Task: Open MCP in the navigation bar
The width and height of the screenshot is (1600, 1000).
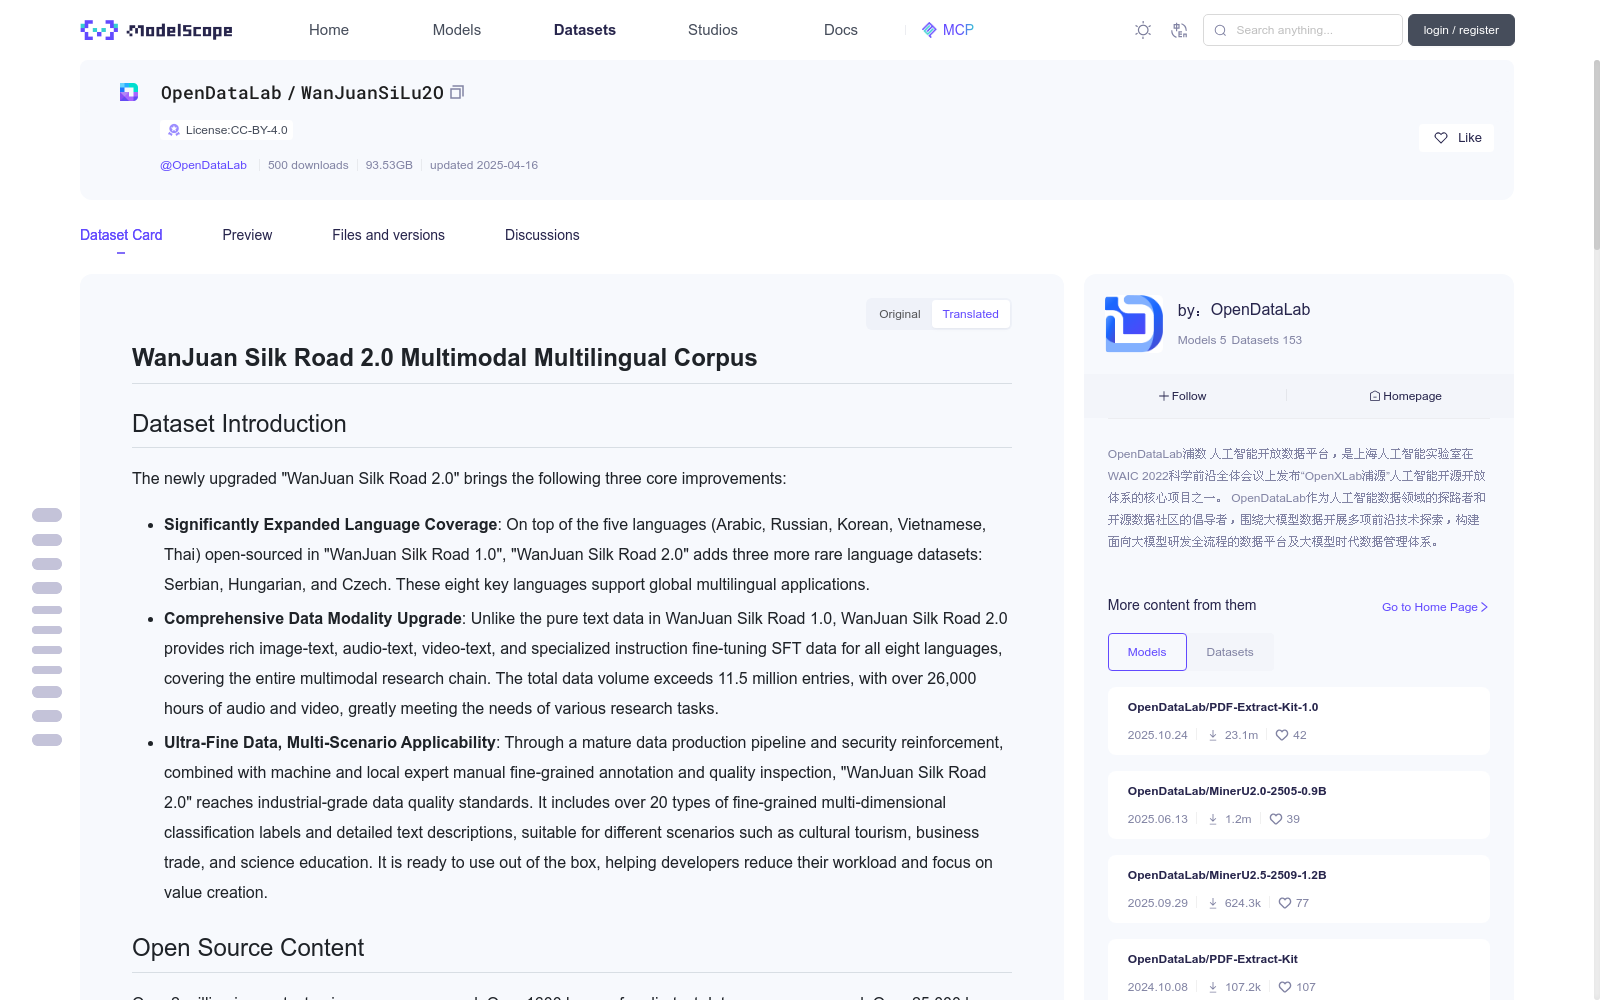Action: 947,30
